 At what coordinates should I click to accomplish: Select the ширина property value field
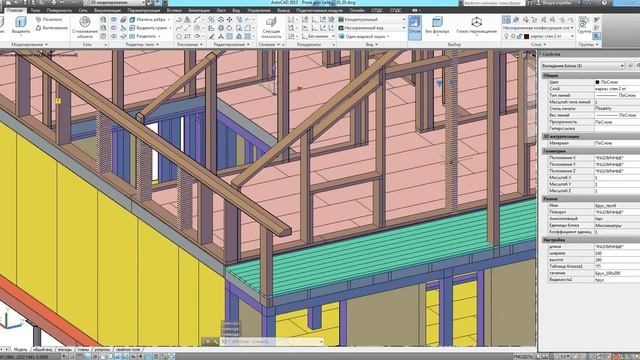(x=617, y=253)
